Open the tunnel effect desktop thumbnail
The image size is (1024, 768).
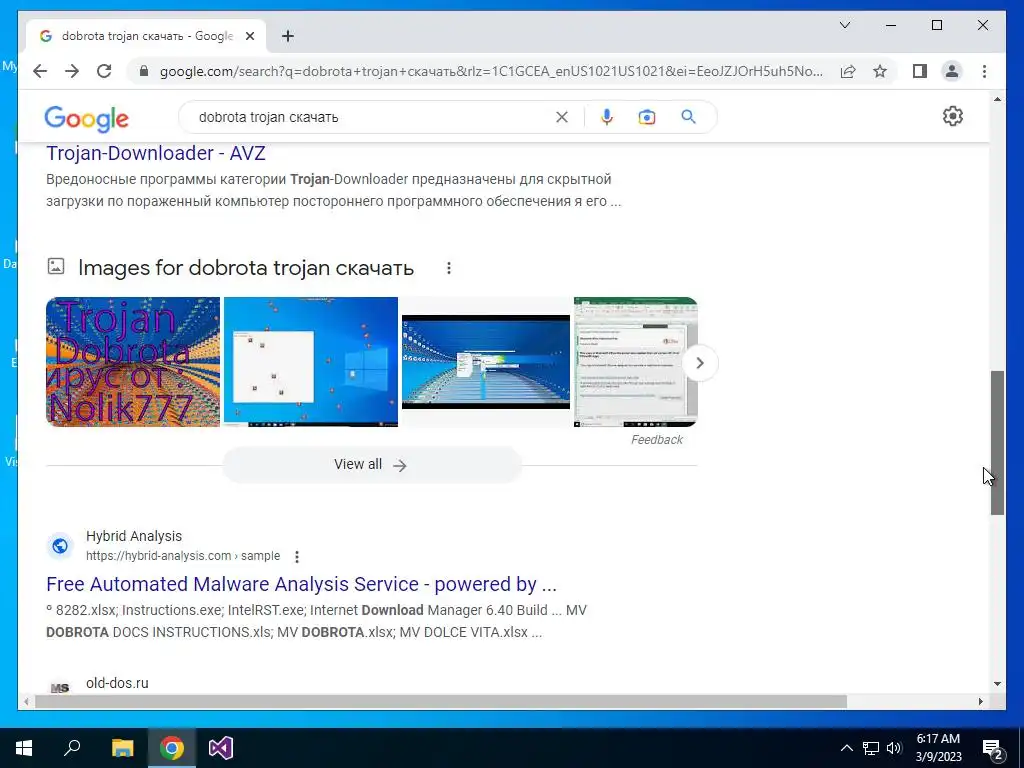tap(486, 362)
